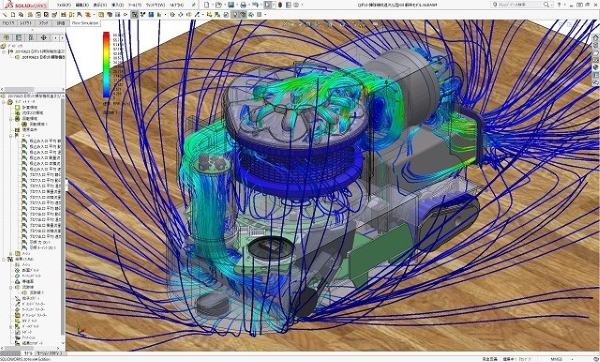Screen dimensions: 600x362
Task: Click inside the command search field
Action: click(517, 5)
